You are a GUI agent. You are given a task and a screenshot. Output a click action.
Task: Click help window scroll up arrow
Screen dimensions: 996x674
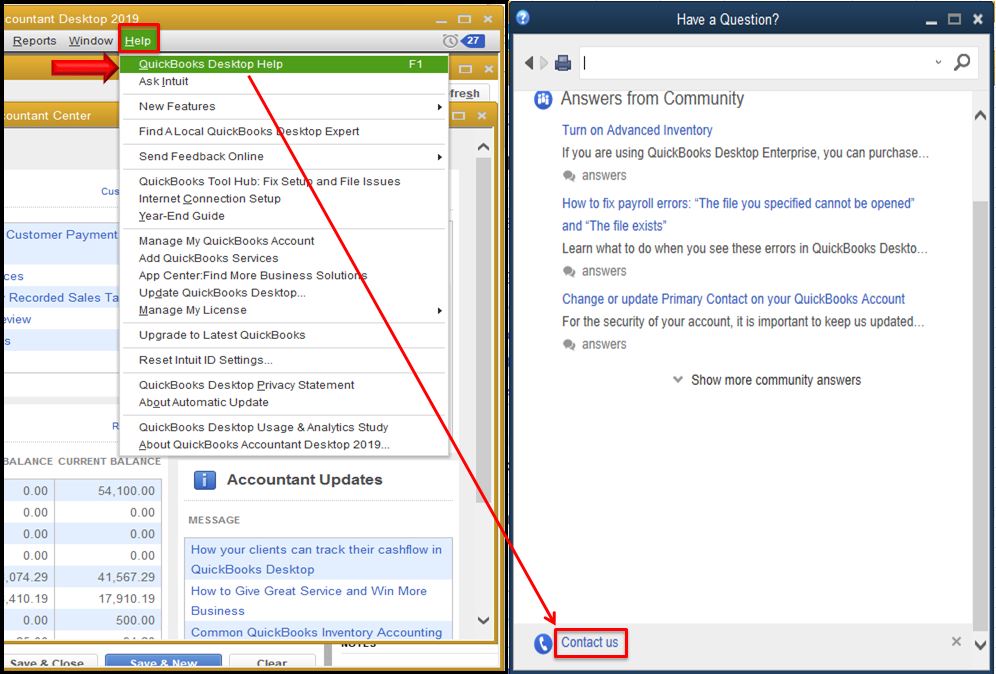coord(980,115)
